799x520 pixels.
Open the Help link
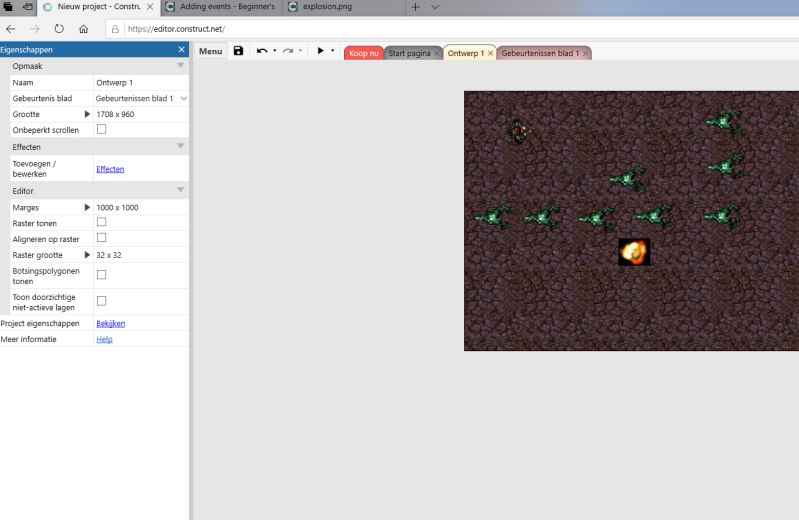coord(104,340)
